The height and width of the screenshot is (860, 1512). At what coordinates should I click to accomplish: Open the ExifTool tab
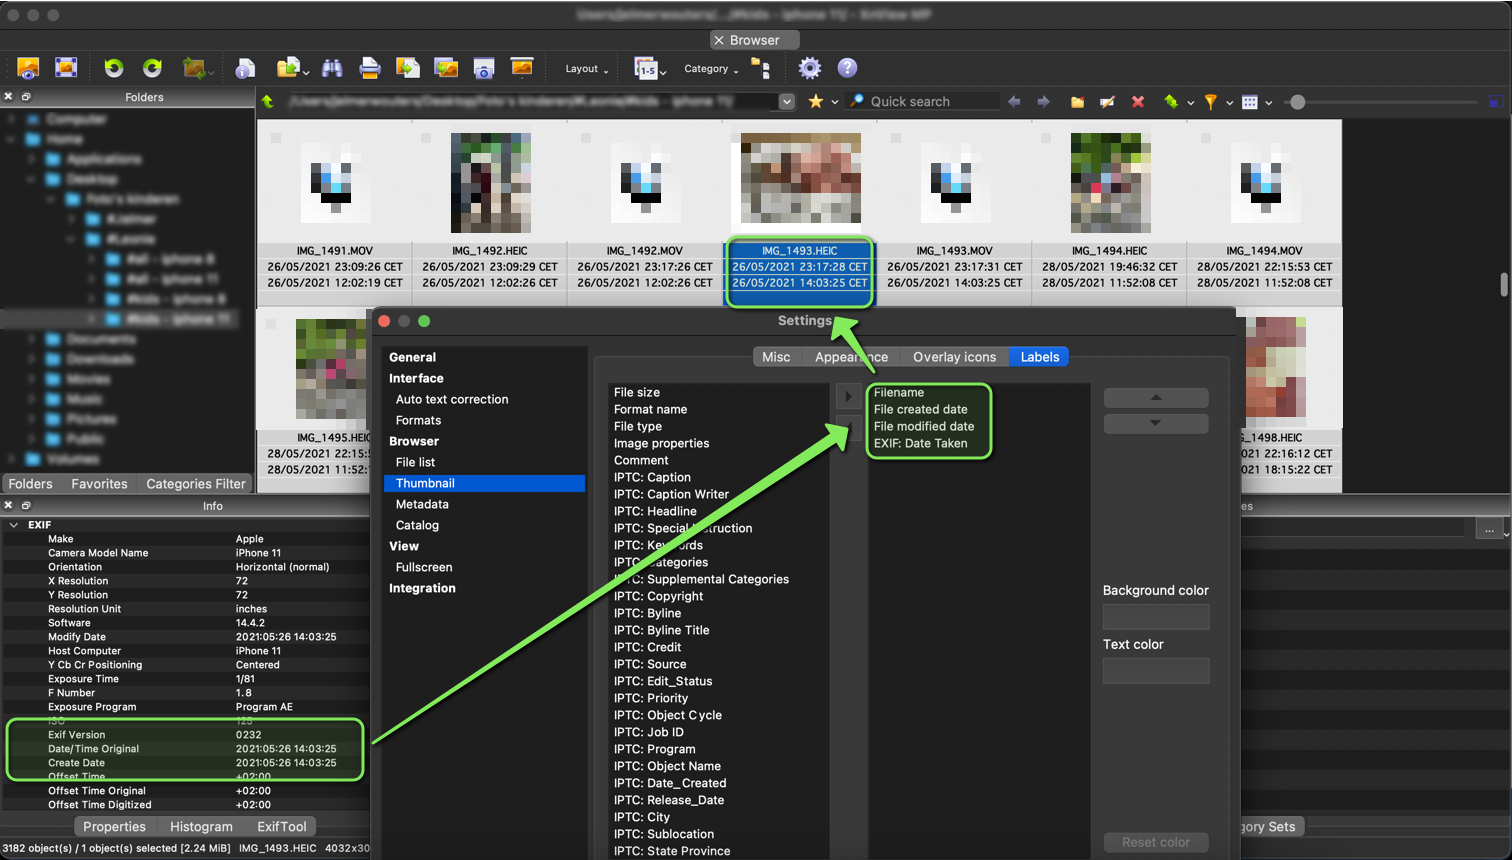(281, 827)
